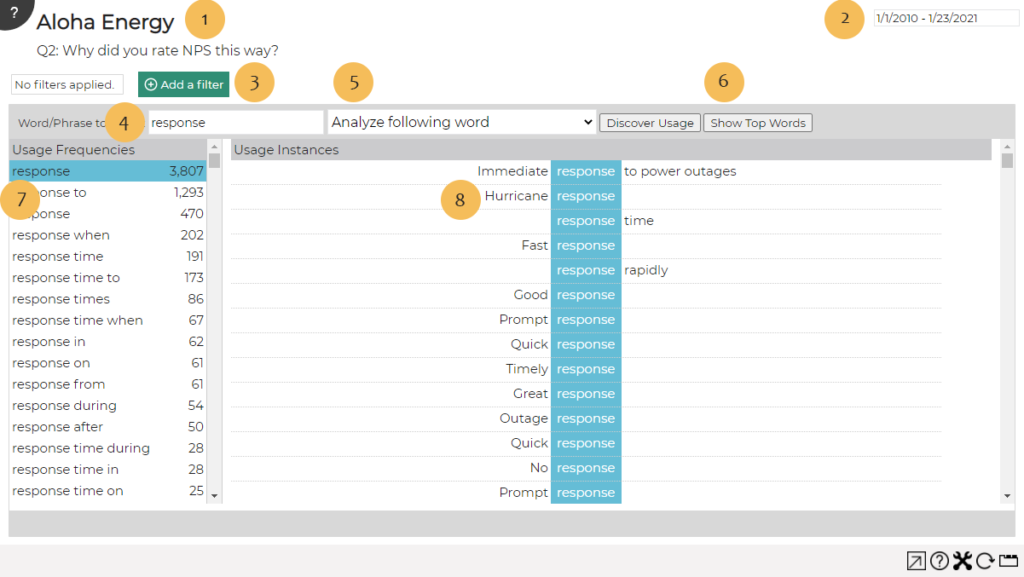This screenshot has height=577, width=1024.
Task: Open the No filters applied selector
Action: point(66,84)
